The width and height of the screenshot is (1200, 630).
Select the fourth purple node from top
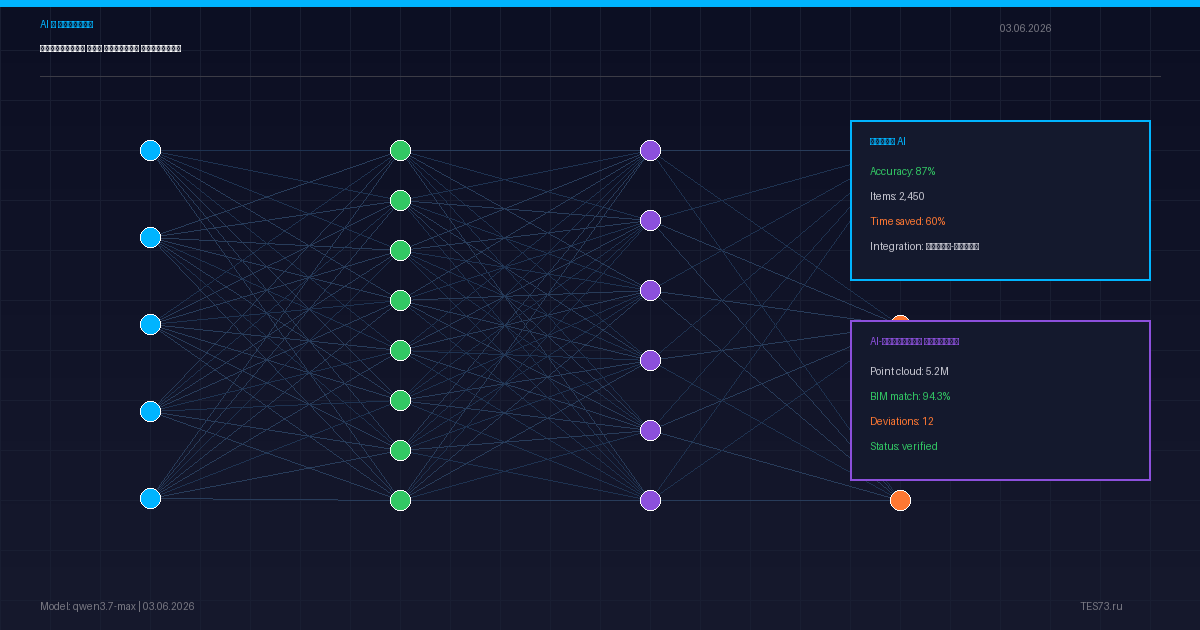tap(650, 360)
